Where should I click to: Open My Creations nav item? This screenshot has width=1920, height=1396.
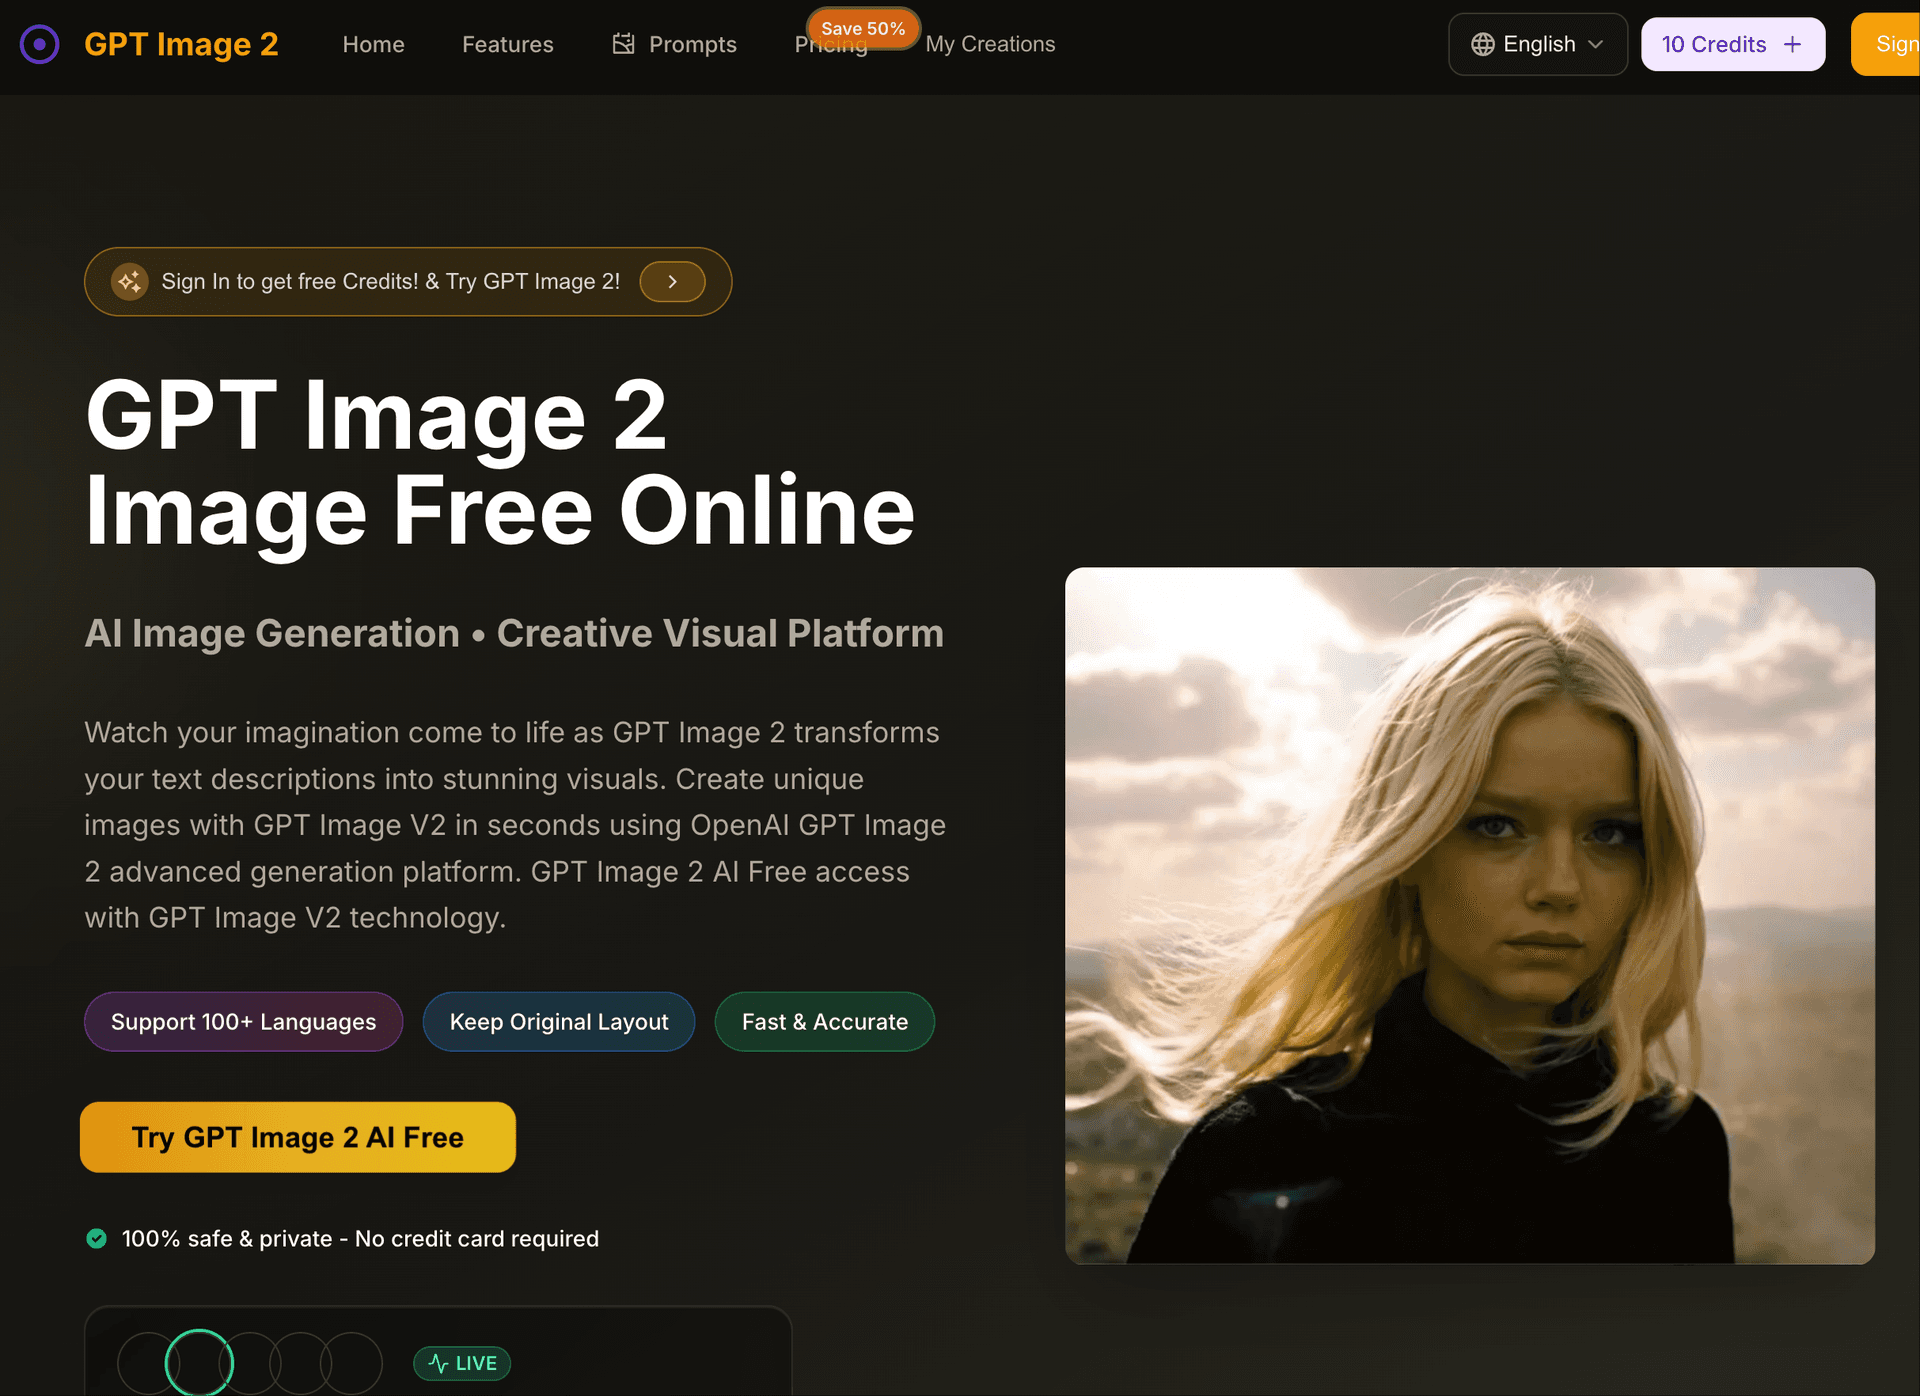[x=990, y=44]
